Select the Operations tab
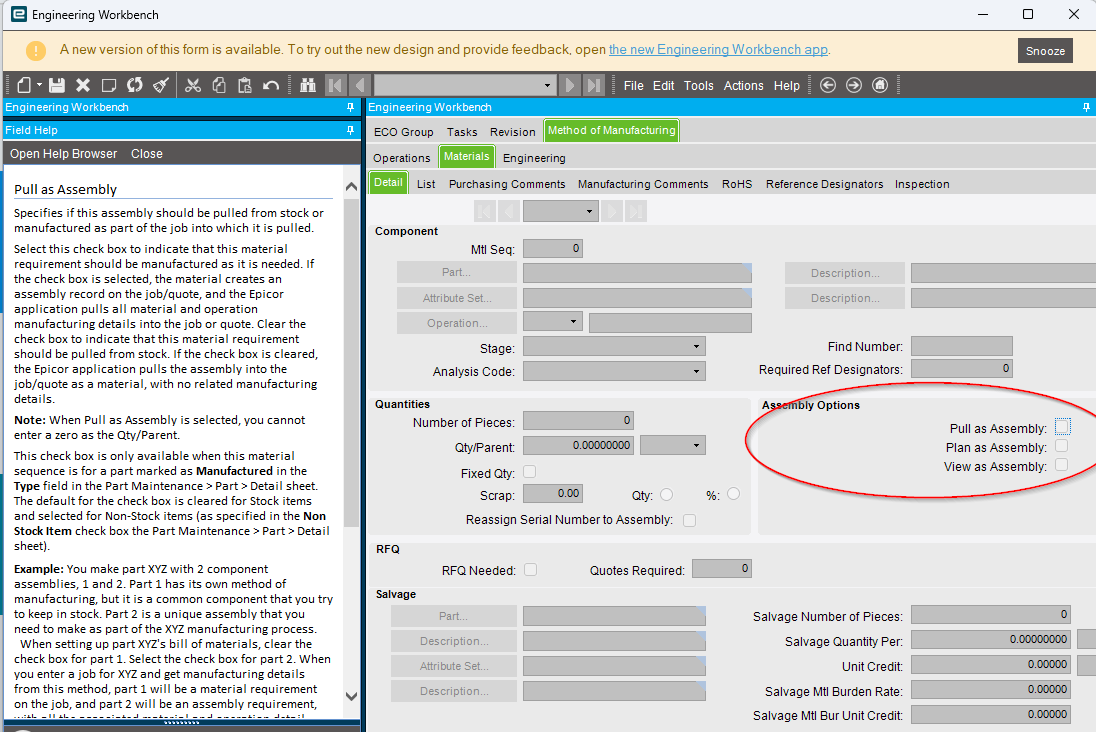 click(402, 158)
